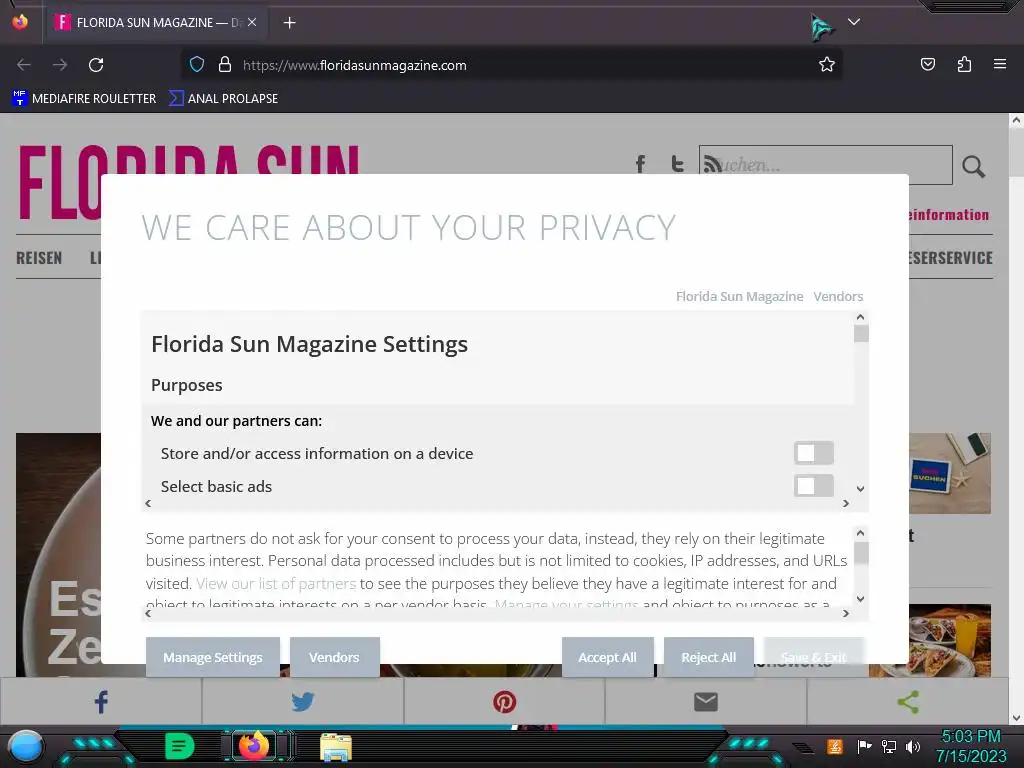Open the REISEN navigation menu item

pyautogui.click(x=39, y=258)
